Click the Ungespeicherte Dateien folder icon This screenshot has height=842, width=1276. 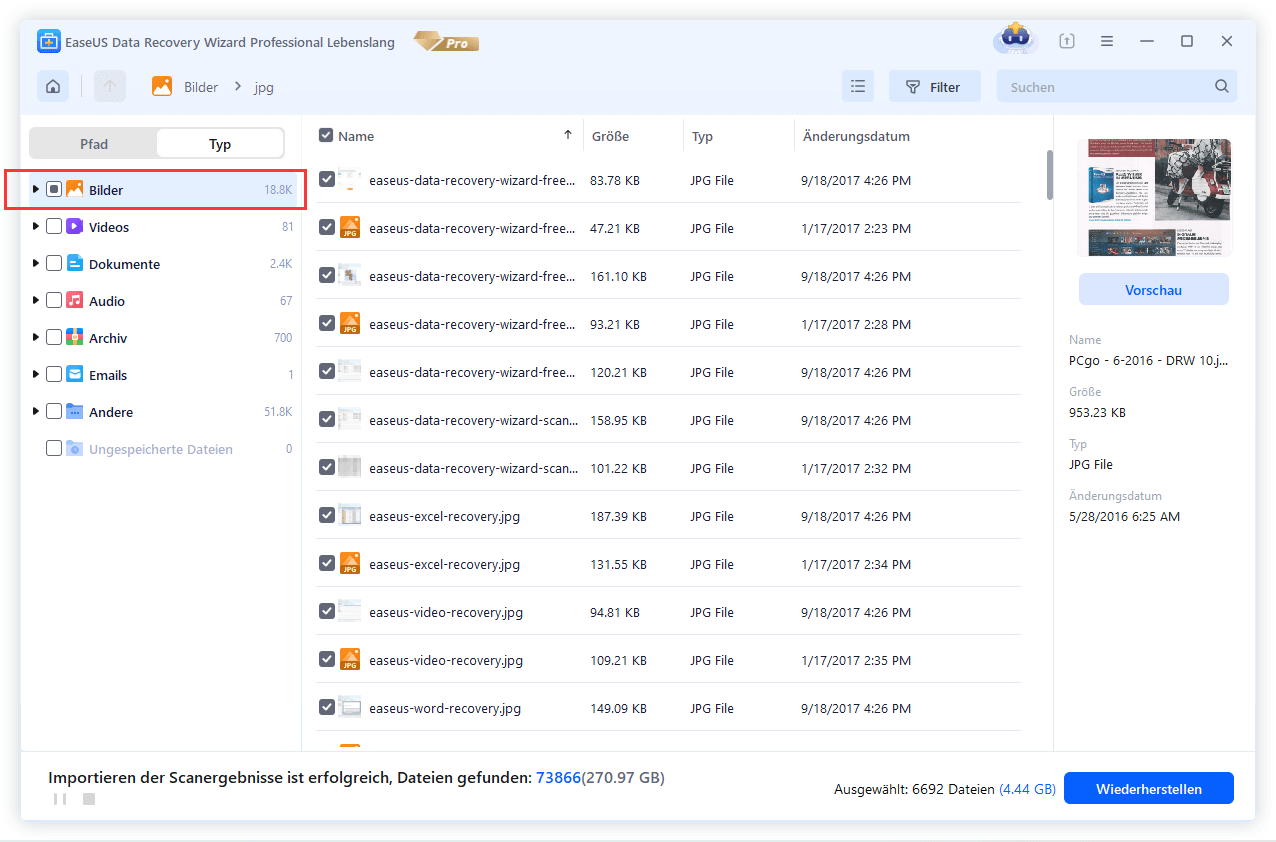[x=74, y=449]
